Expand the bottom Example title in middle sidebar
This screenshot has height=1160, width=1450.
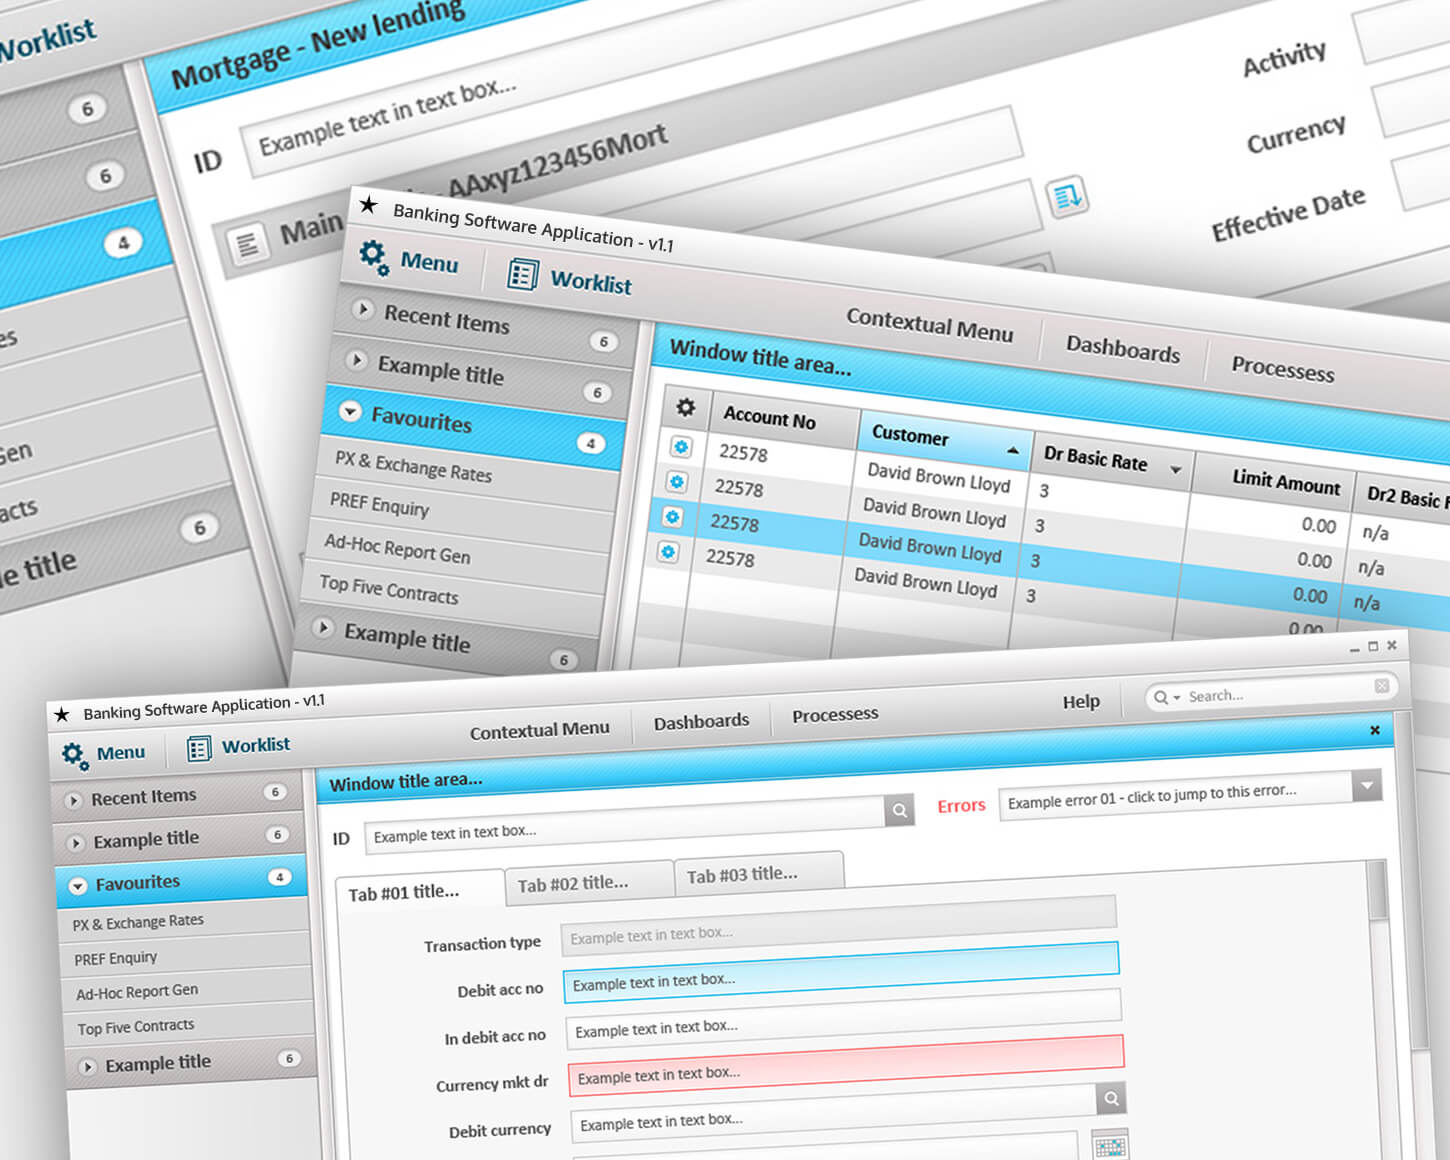(x=323, y=628)
